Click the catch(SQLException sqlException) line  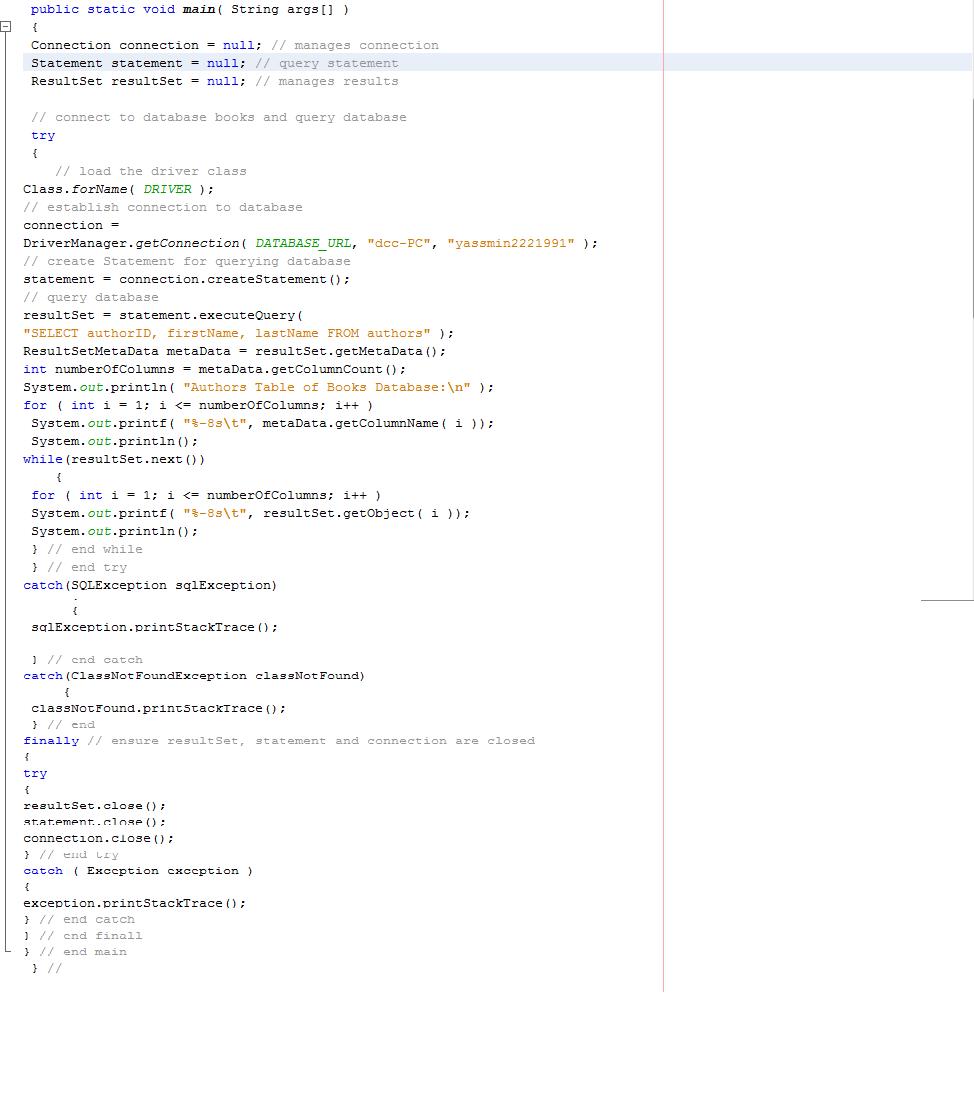click(150, 586)
